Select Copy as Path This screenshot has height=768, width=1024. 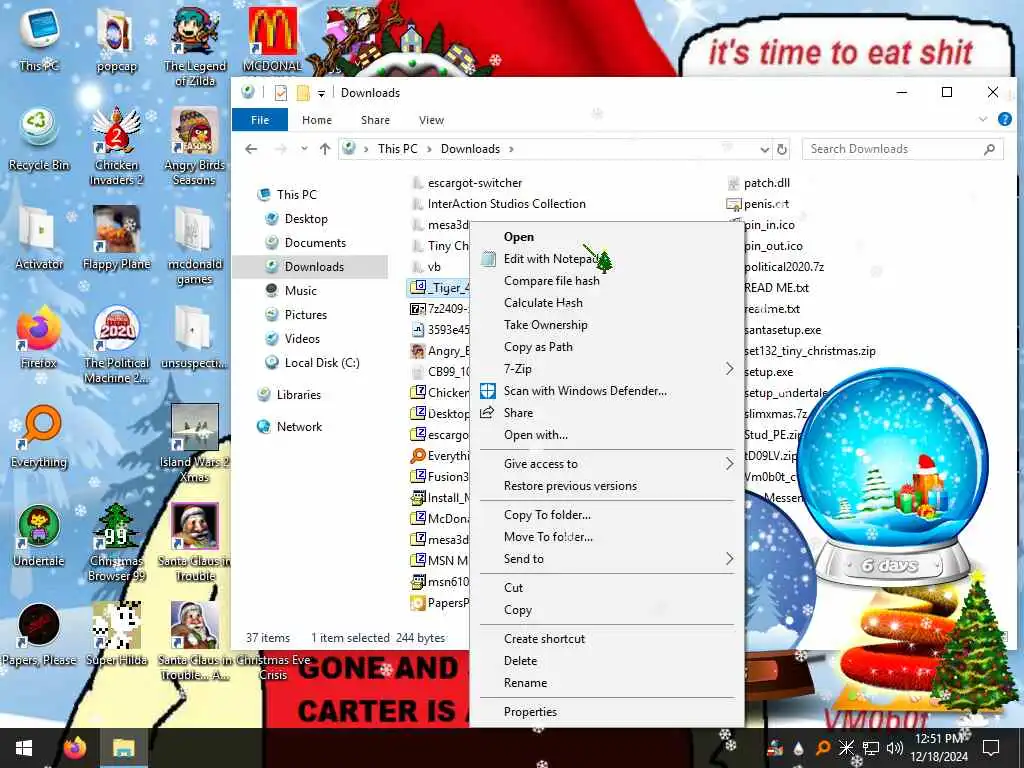(607, 347)
